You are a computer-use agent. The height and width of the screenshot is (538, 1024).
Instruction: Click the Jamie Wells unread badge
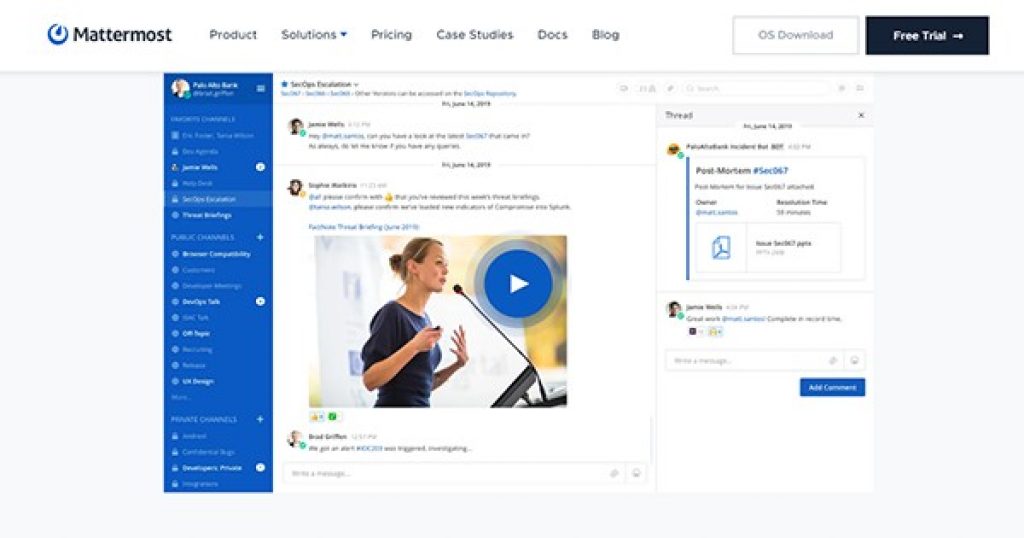point(260,167)
